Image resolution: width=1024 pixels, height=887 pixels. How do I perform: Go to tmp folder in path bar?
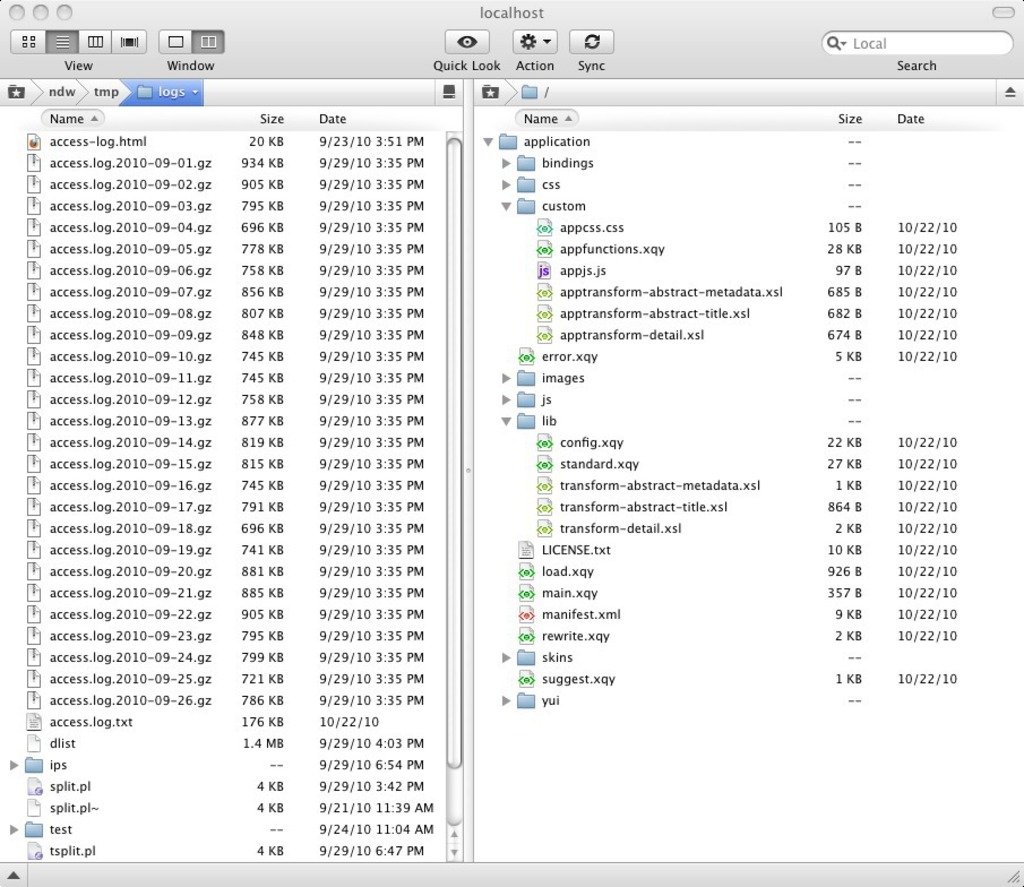[x=106, y=92]
